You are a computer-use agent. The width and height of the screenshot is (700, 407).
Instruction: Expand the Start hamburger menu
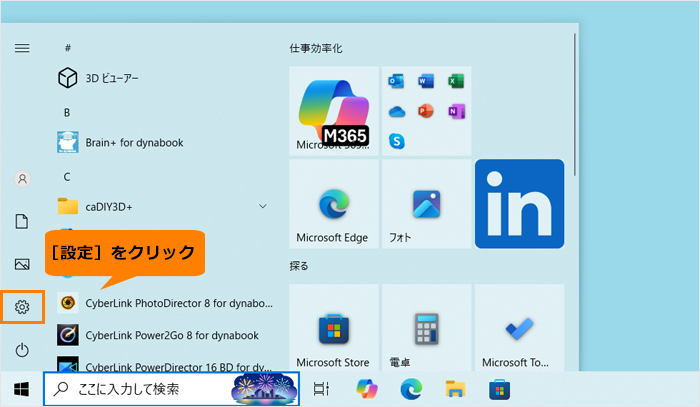(x=22, y=48)
